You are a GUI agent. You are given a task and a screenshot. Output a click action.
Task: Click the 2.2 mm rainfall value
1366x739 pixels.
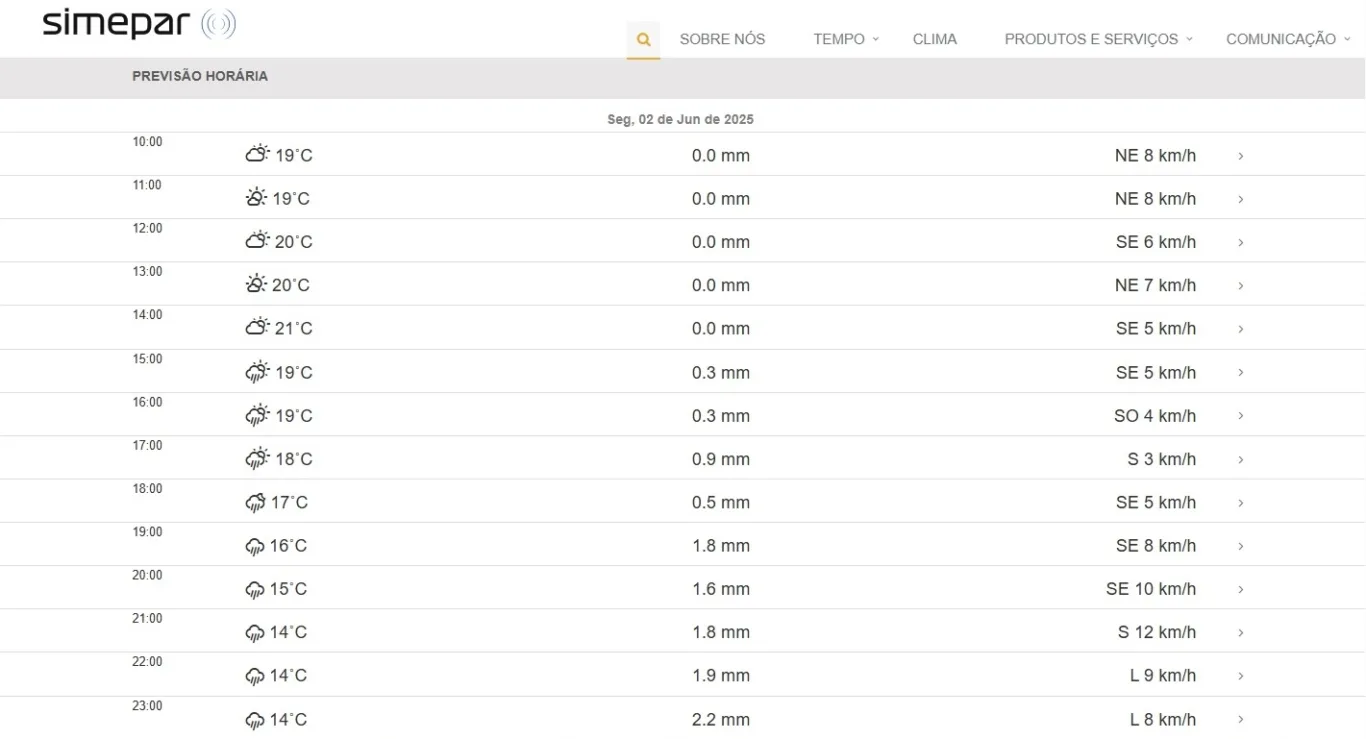[721, 719]
